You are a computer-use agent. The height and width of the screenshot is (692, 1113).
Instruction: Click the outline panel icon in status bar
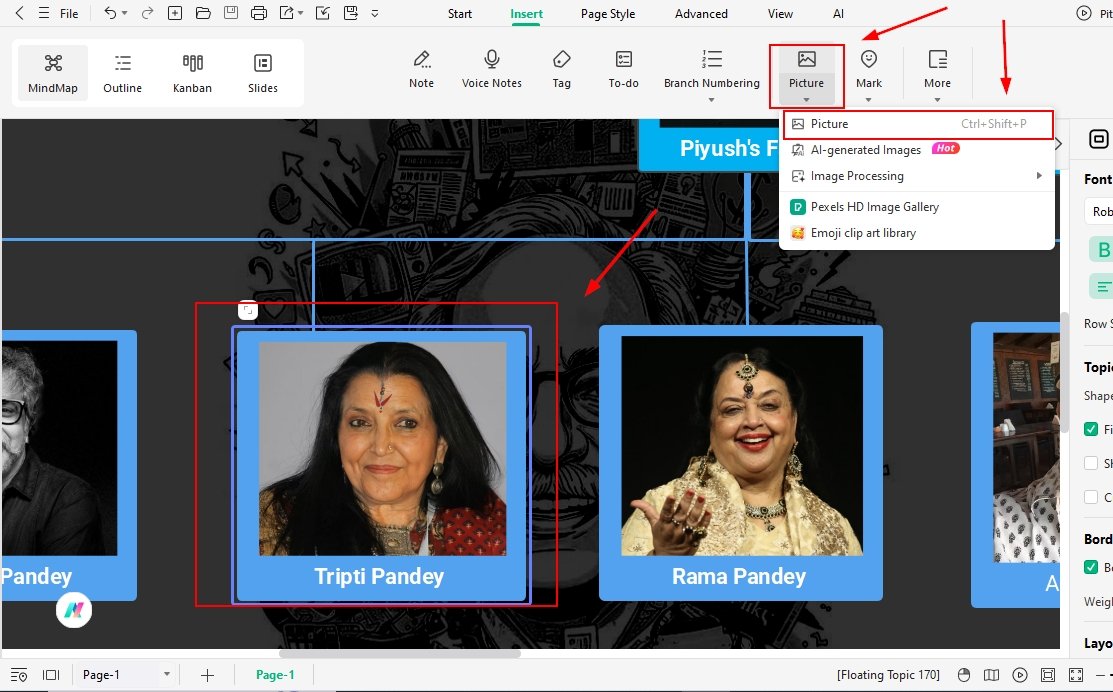click(19, 675)
